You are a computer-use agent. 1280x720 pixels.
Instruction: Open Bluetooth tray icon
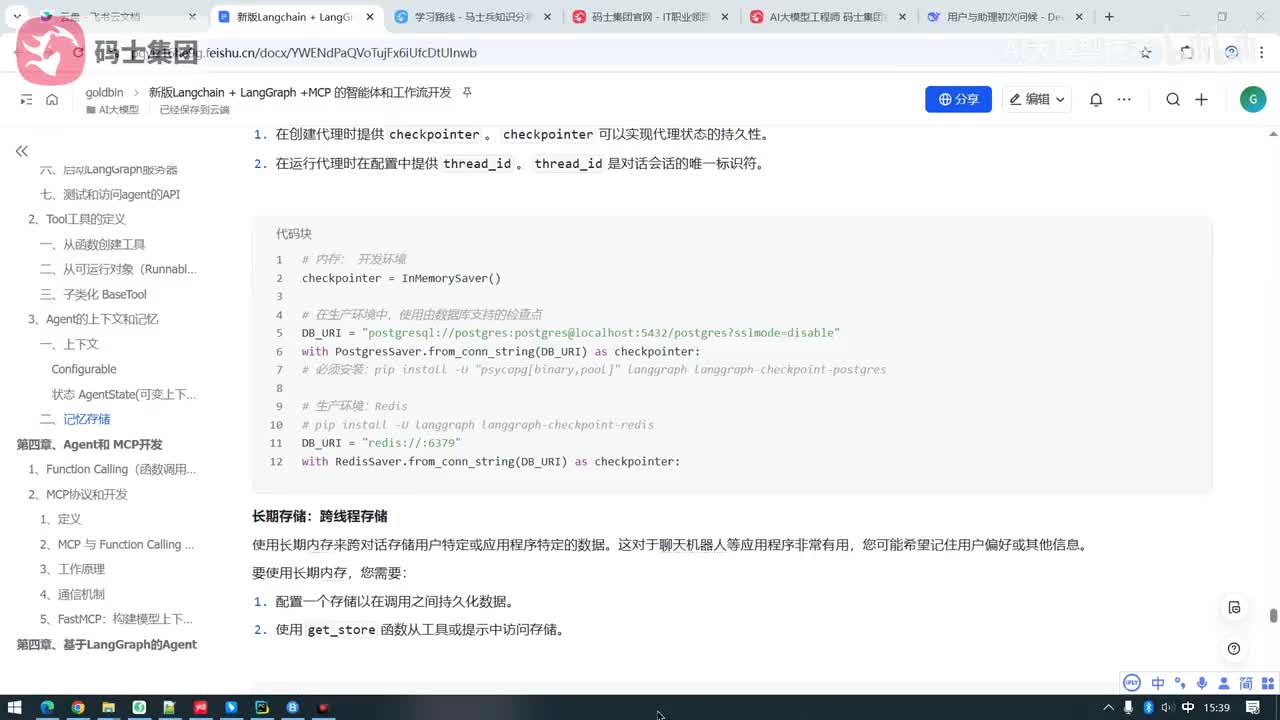pos(1149,708)
